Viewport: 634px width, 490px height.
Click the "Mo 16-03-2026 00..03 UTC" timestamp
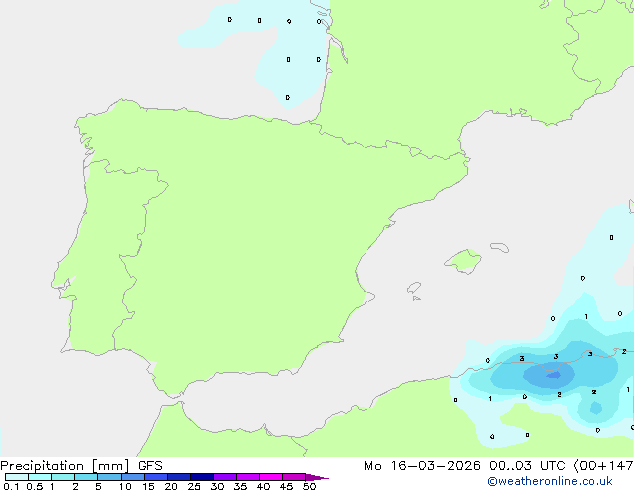coord(465,466)
